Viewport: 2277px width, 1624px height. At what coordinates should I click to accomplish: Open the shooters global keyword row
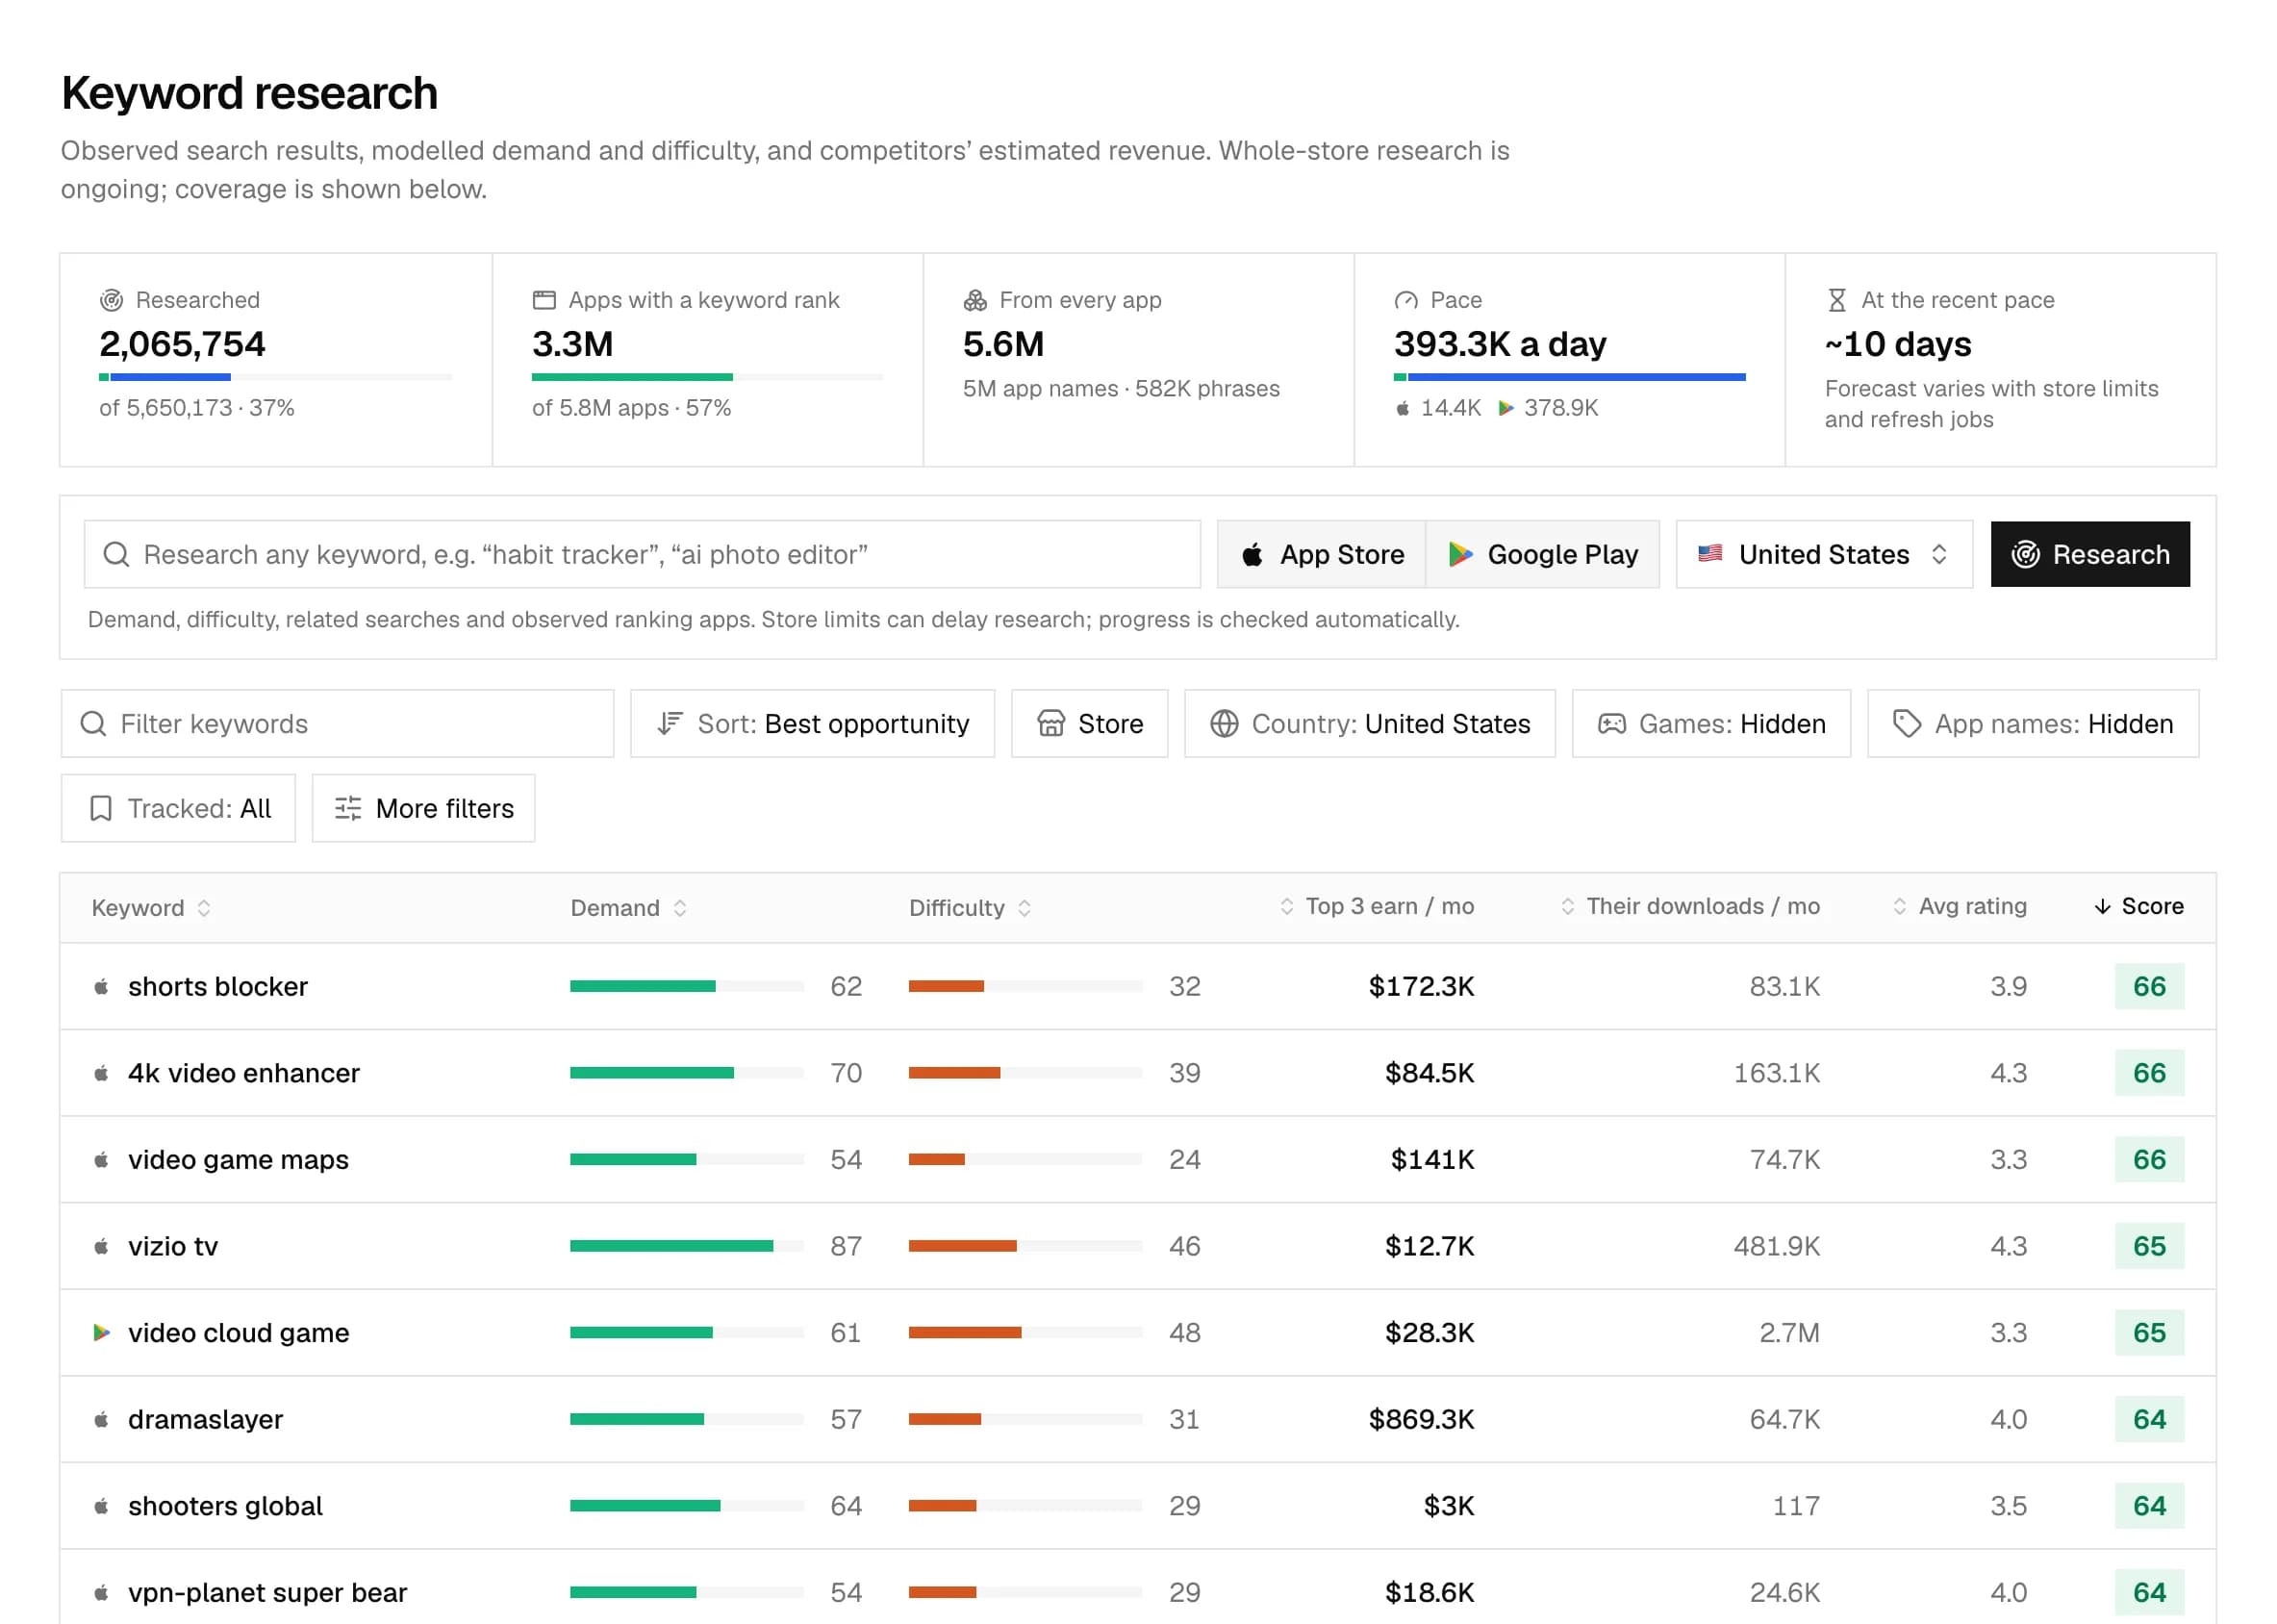[1138, 1506]
